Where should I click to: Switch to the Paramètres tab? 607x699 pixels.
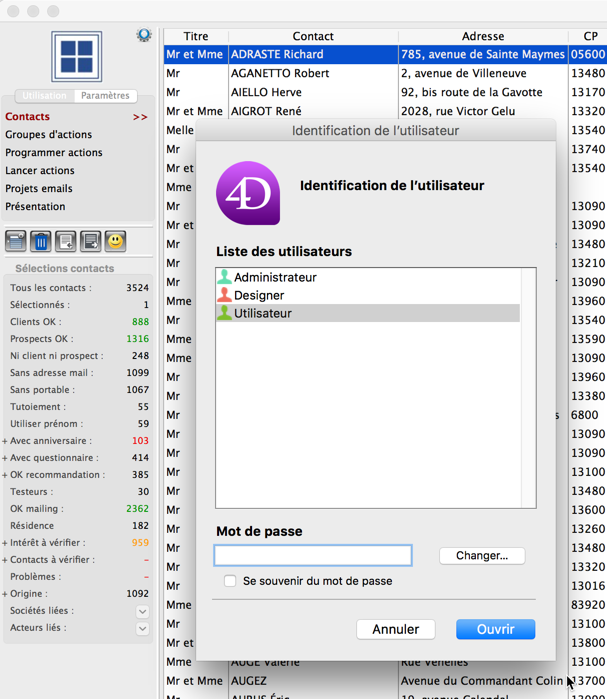pyautogui.click(x=105, y=96)
